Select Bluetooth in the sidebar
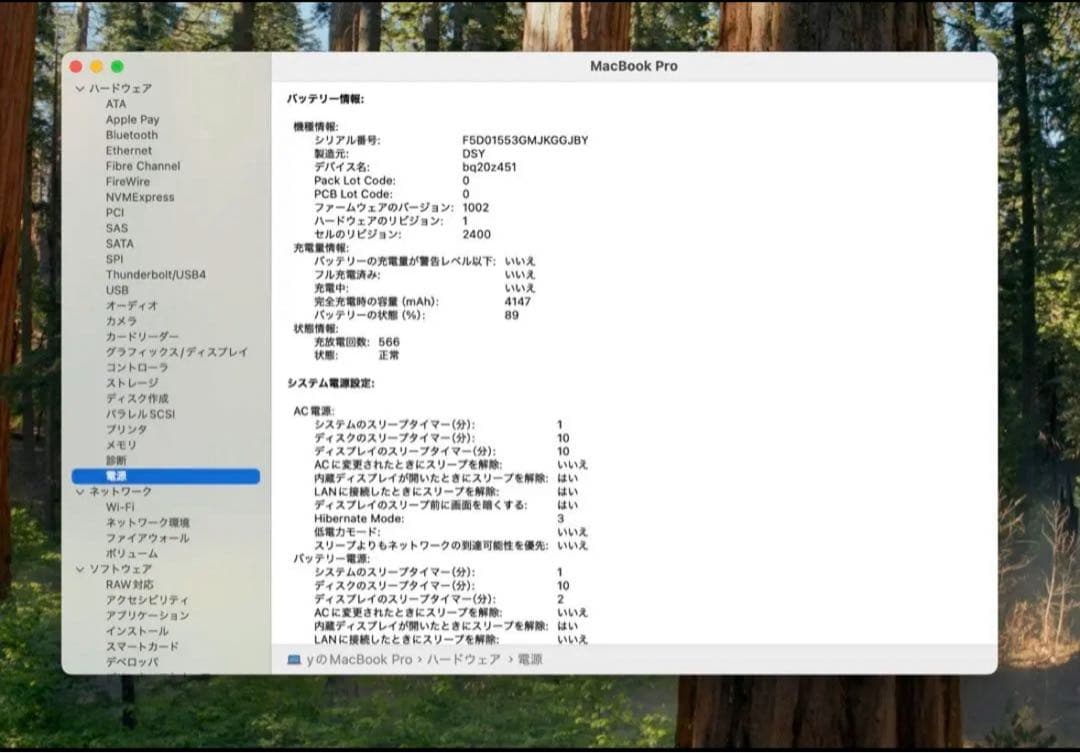Viewport: 1080px width, 753px height. [132, 135]
